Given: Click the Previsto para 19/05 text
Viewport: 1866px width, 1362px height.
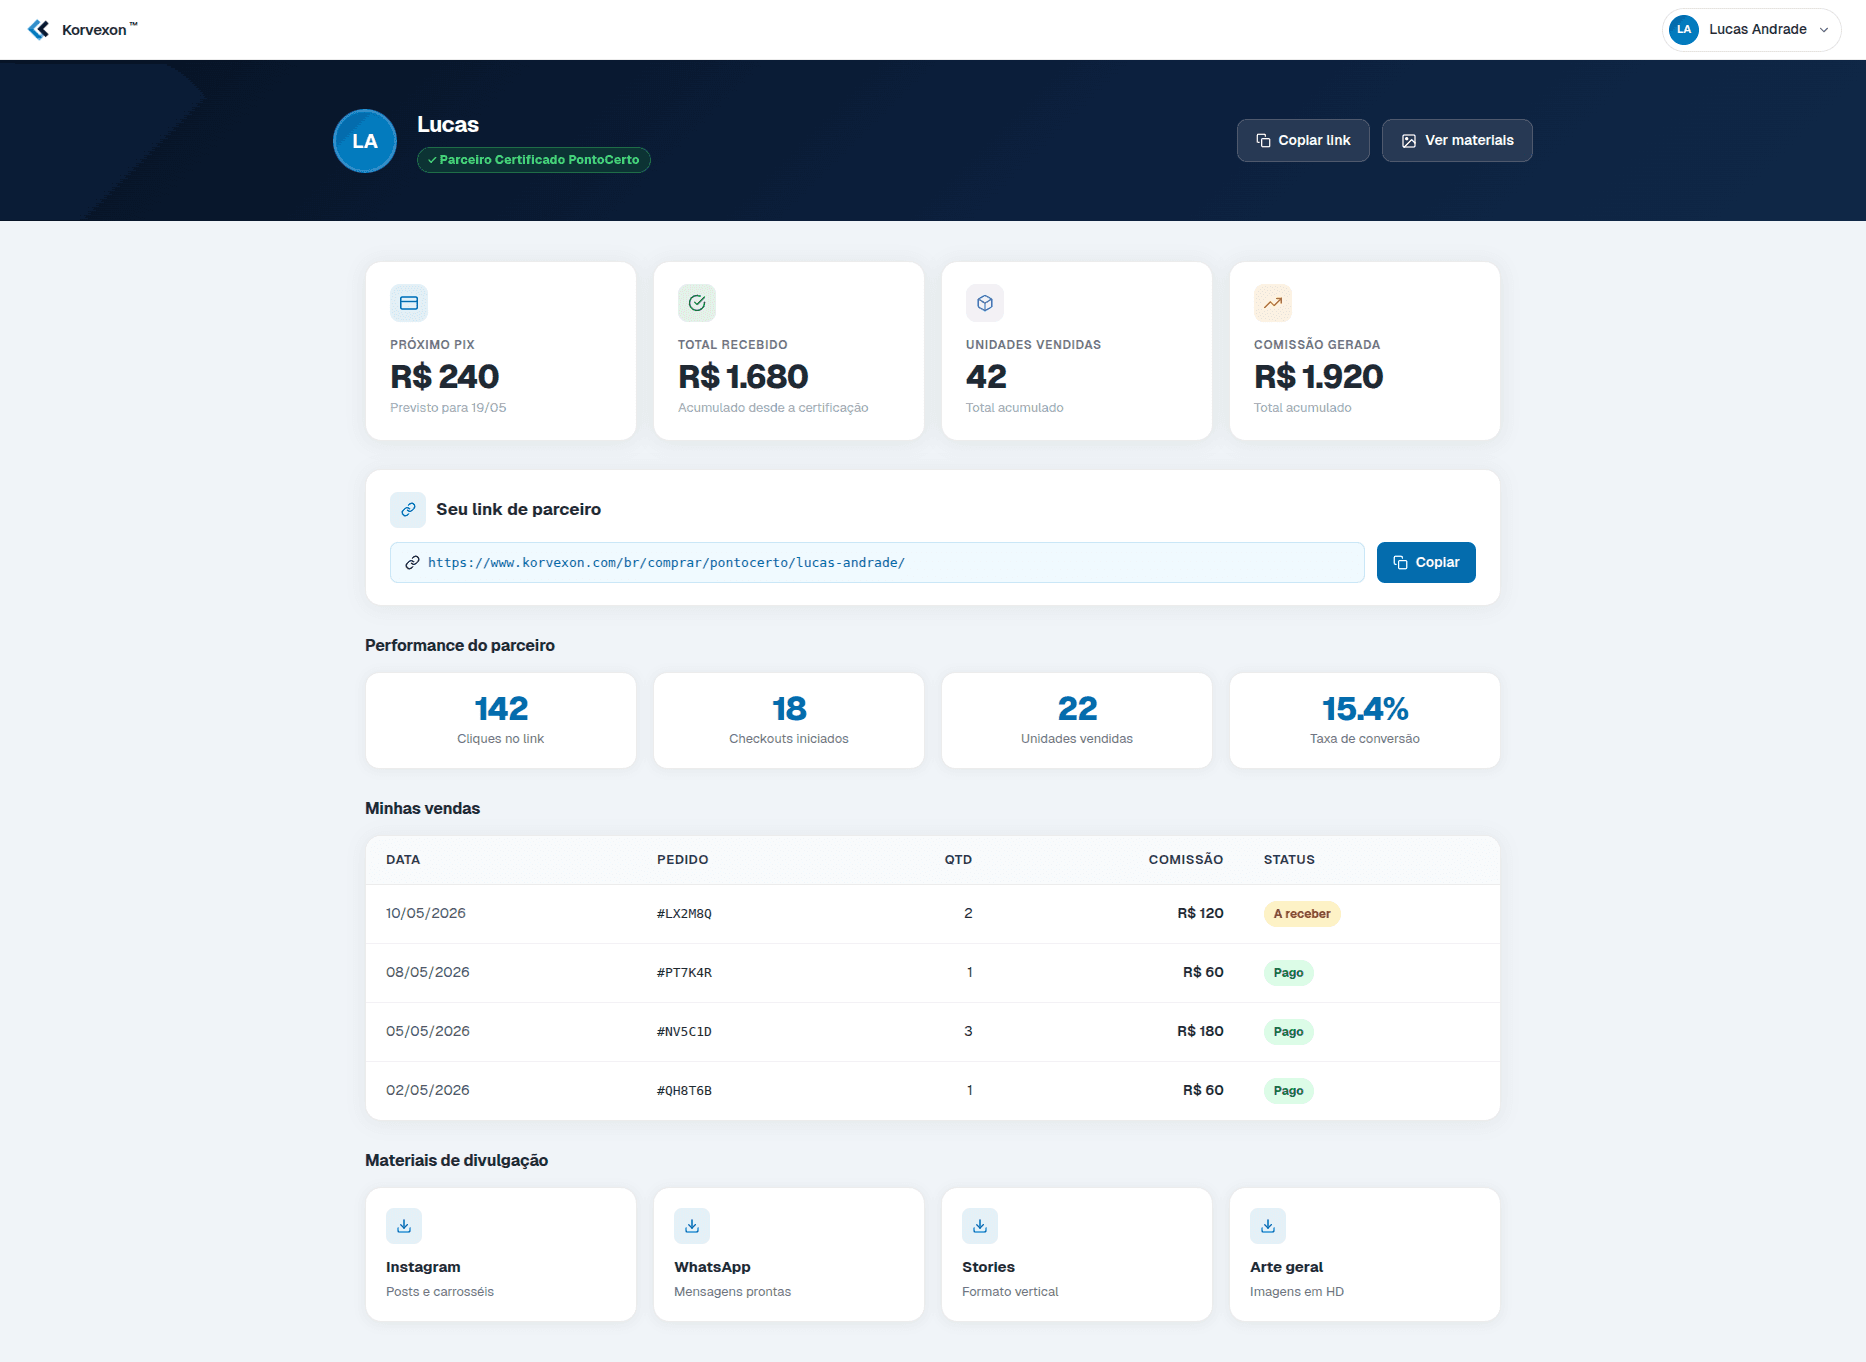Looking at the screenshot, I should click(x=448, y=408).
